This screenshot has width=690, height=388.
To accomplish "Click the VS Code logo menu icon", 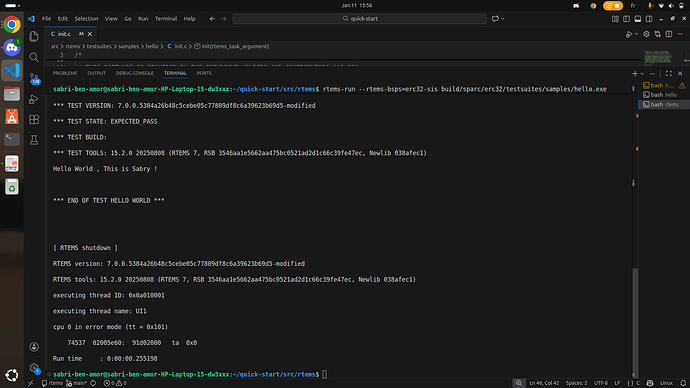I will [x=31, y=19].
